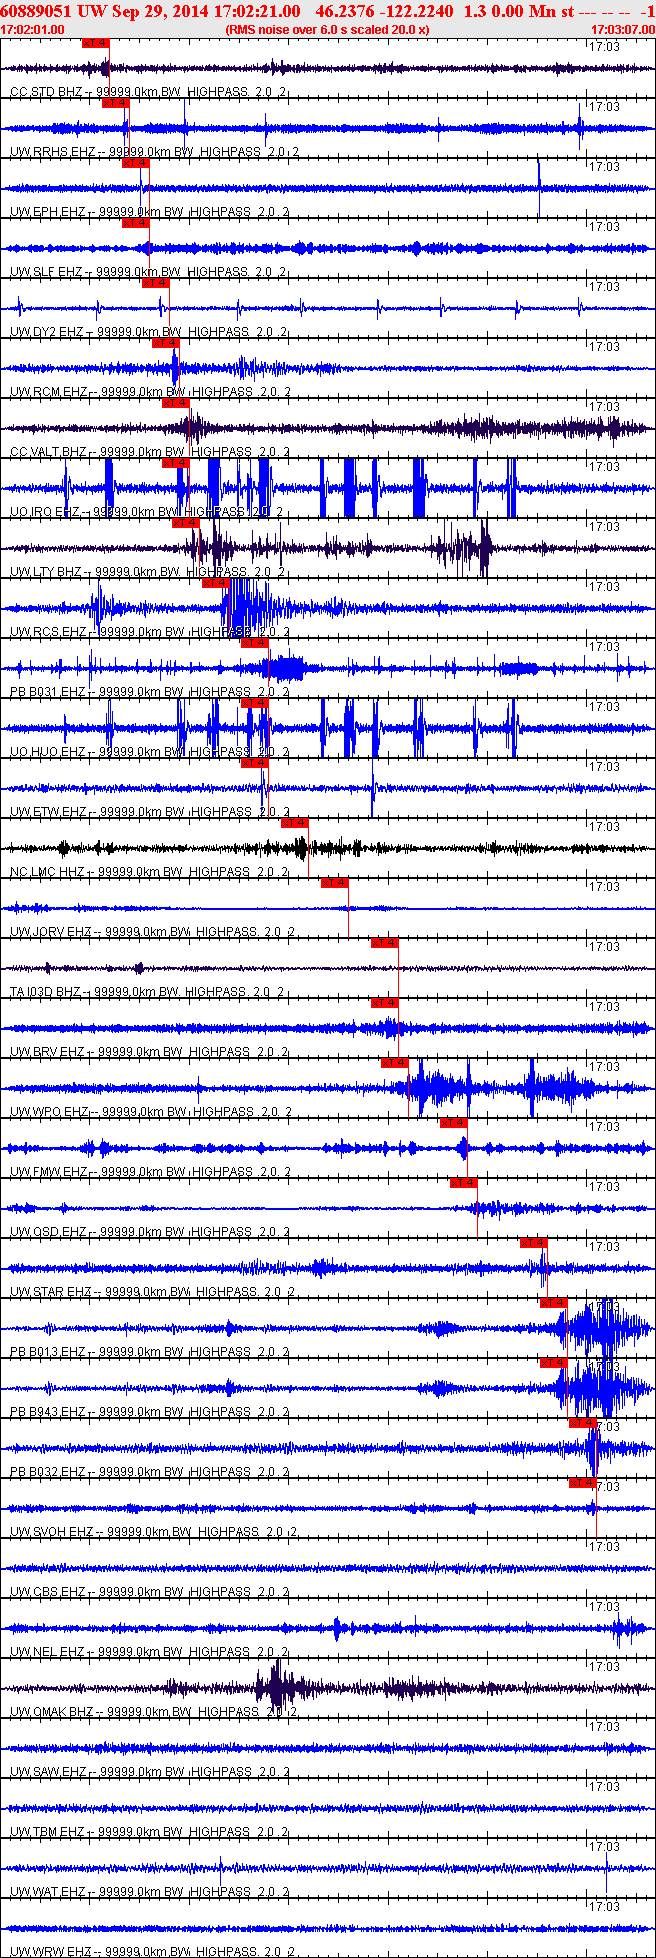
Task: Select the pick marker on the UW.JORV trace
Action: (335, 883)
